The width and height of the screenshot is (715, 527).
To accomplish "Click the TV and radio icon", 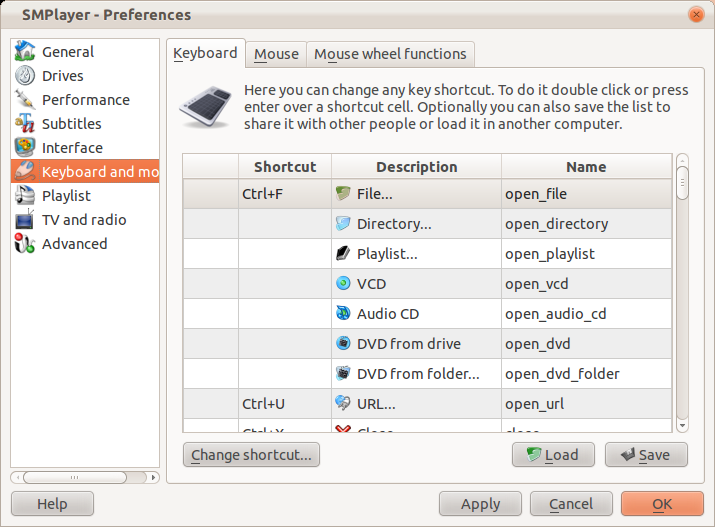I will coord(26,220).
